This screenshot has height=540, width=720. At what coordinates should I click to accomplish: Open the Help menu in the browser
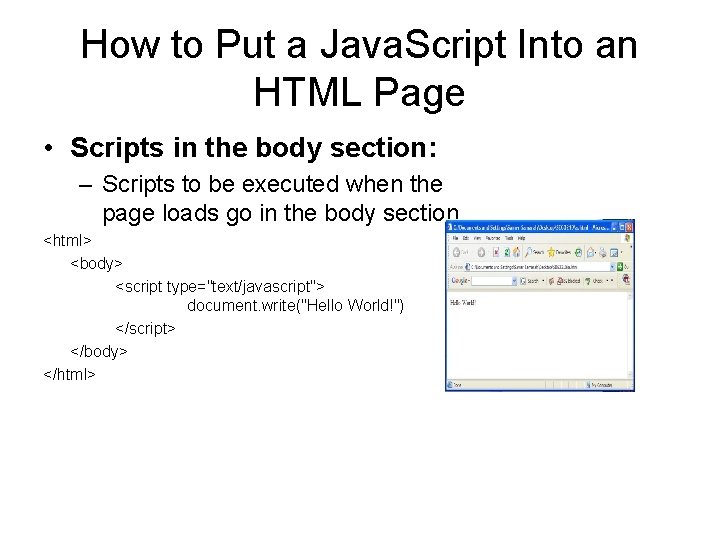tap(522, 238)
